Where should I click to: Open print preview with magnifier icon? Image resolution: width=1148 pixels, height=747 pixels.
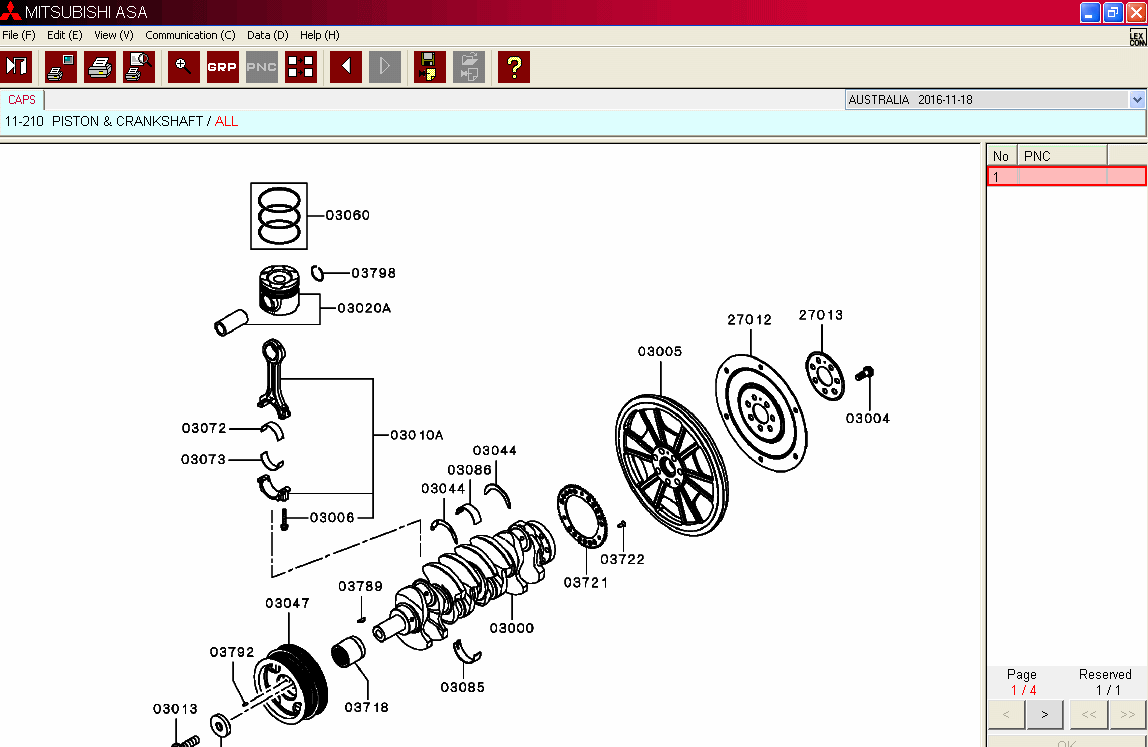coord(138,67)
